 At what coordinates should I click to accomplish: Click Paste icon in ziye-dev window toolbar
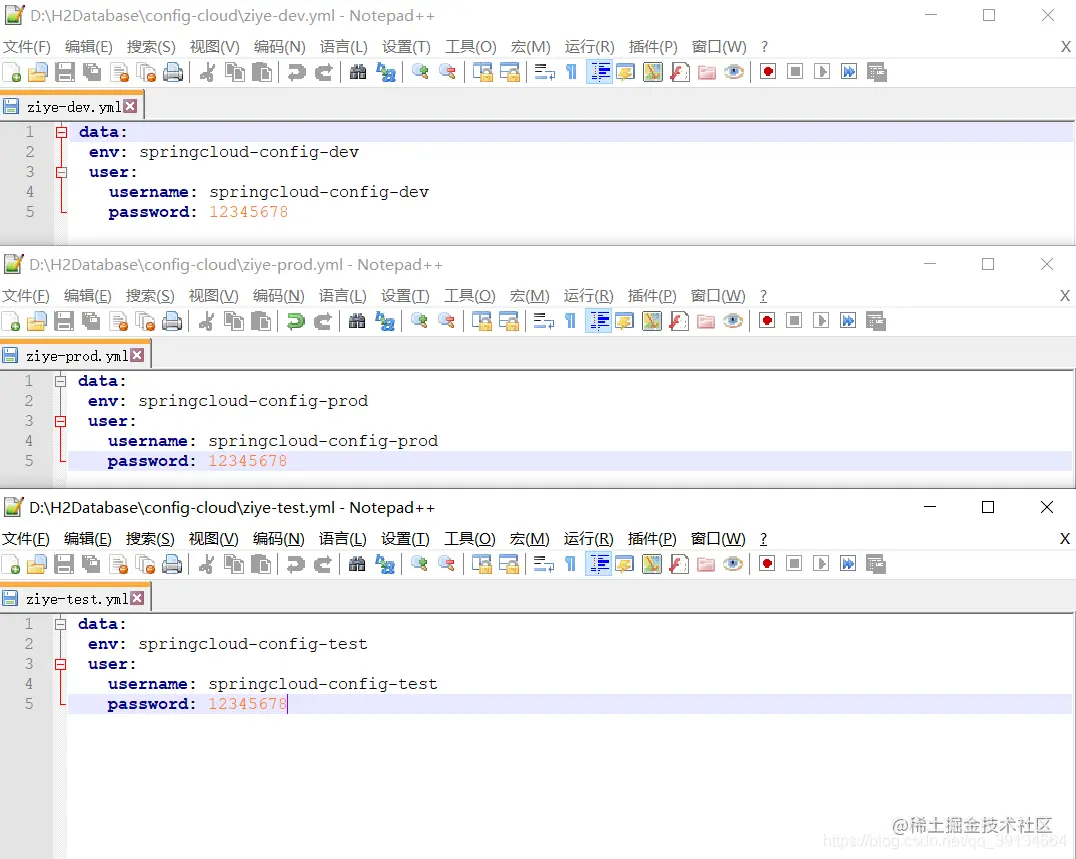pyautogui.click(x=261, y=72)
